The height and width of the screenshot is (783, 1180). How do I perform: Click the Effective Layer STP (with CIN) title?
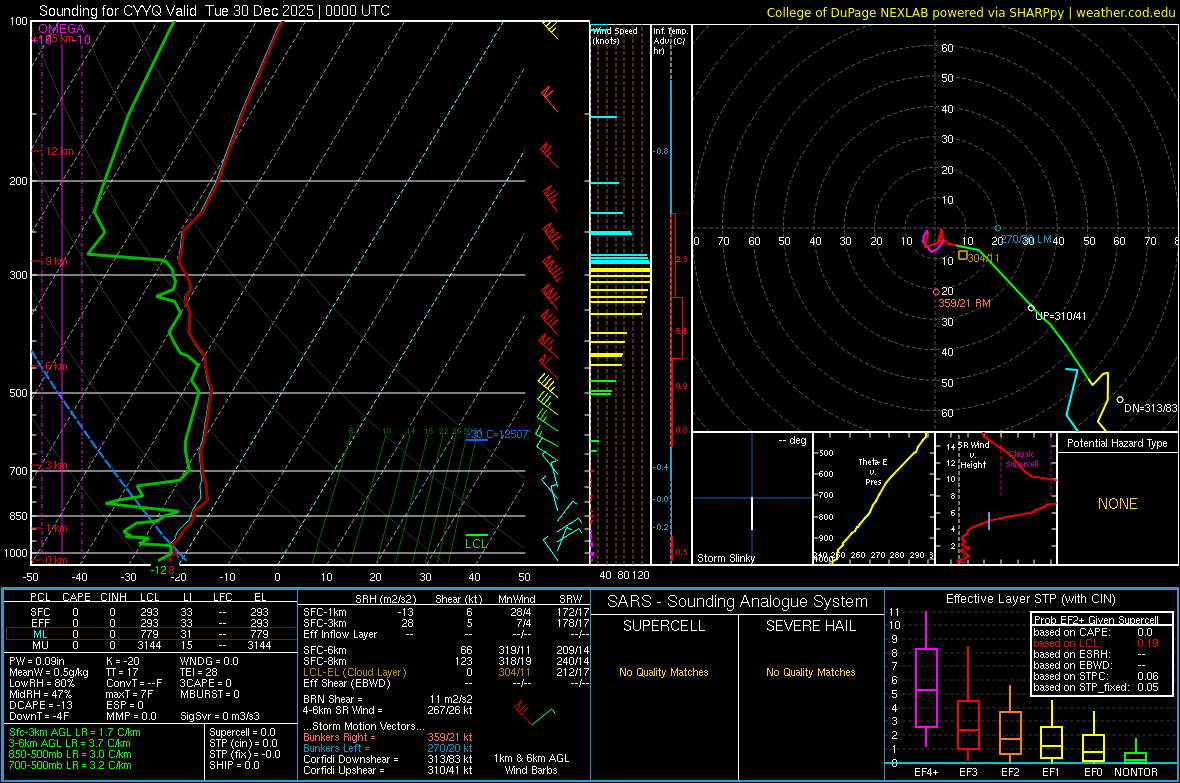1030,599
